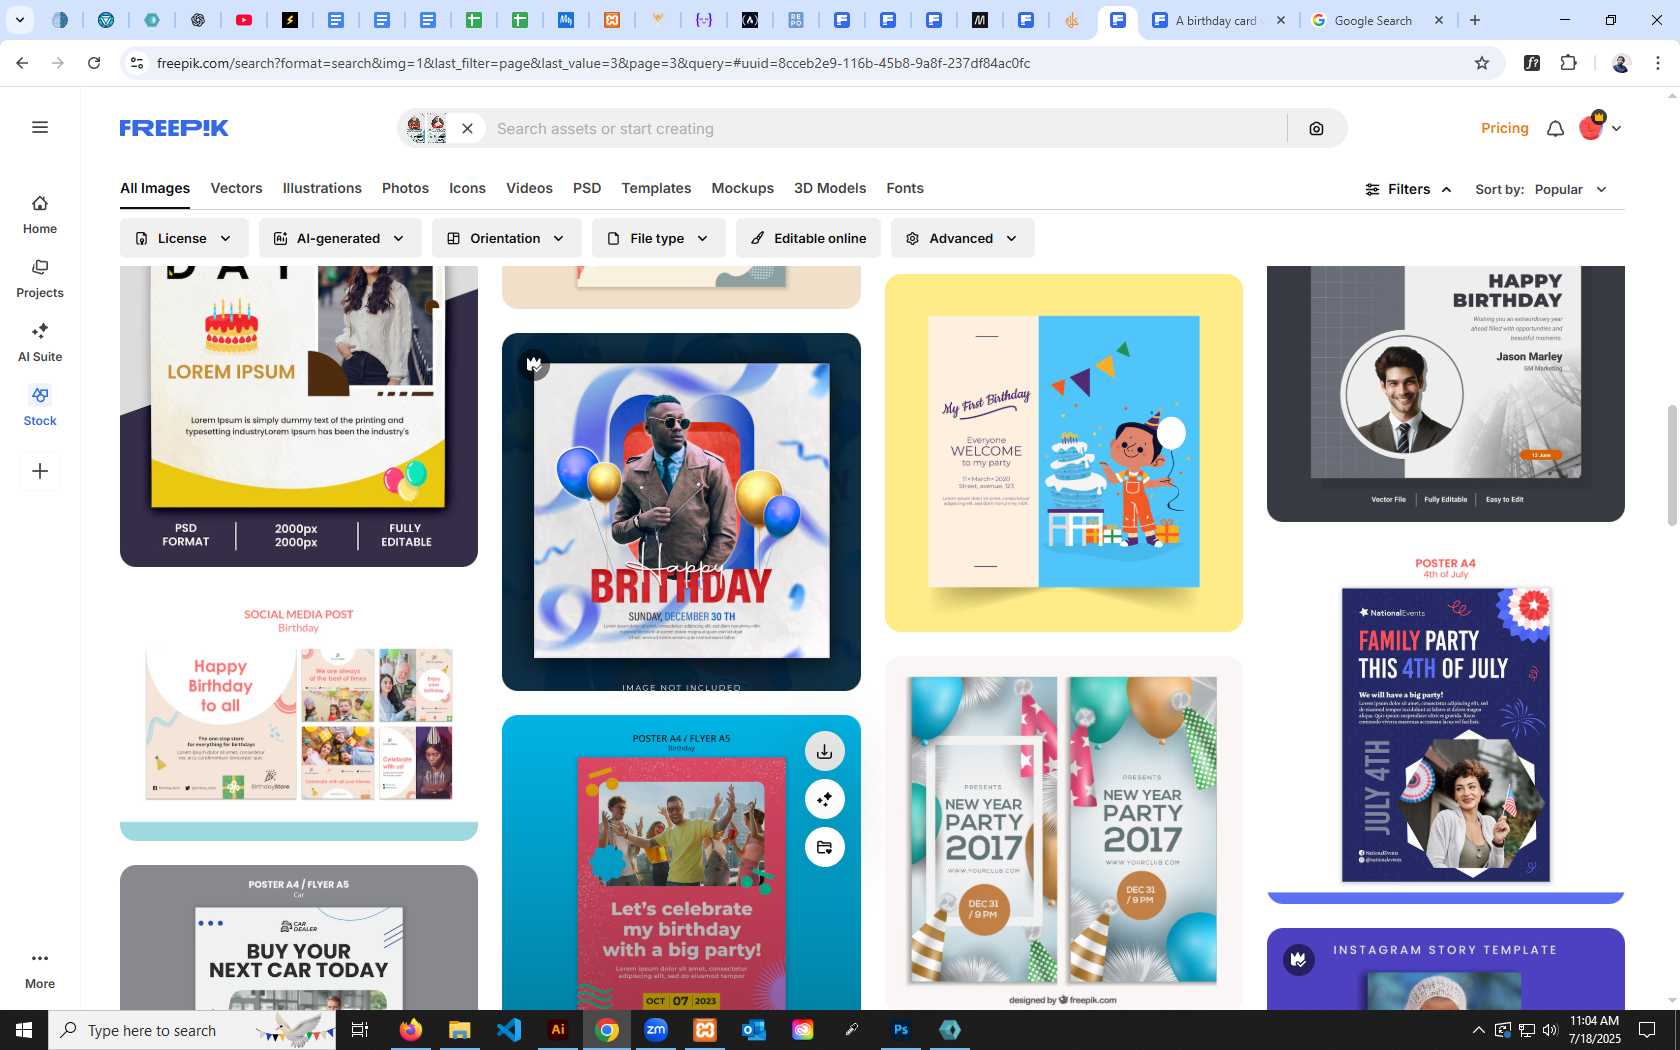Click the plus icon in sidebar
The image size is (1680, 1050).
coord(40,471)
